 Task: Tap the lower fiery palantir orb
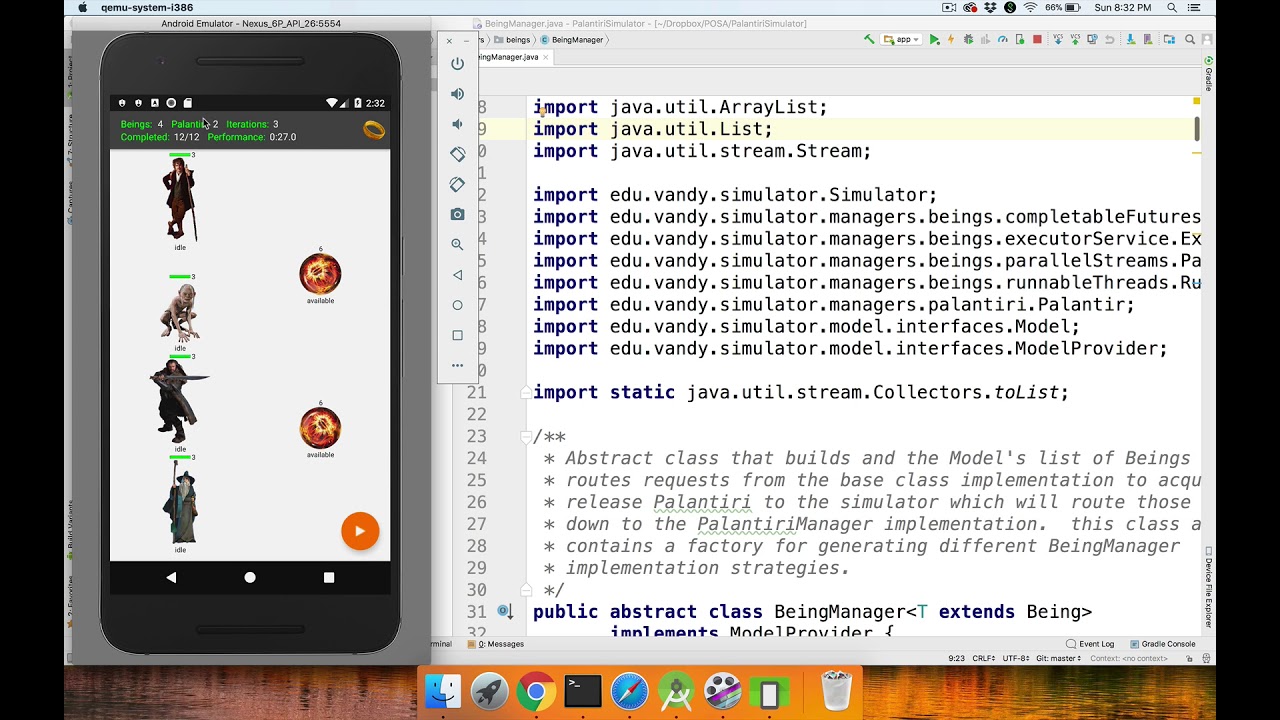pos(320,428)
